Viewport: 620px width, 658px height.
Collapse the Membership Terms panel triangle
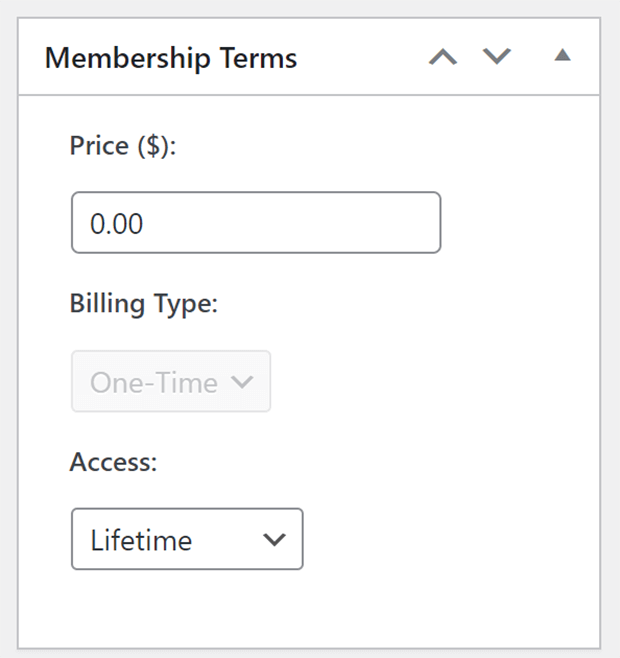(562, 55)
